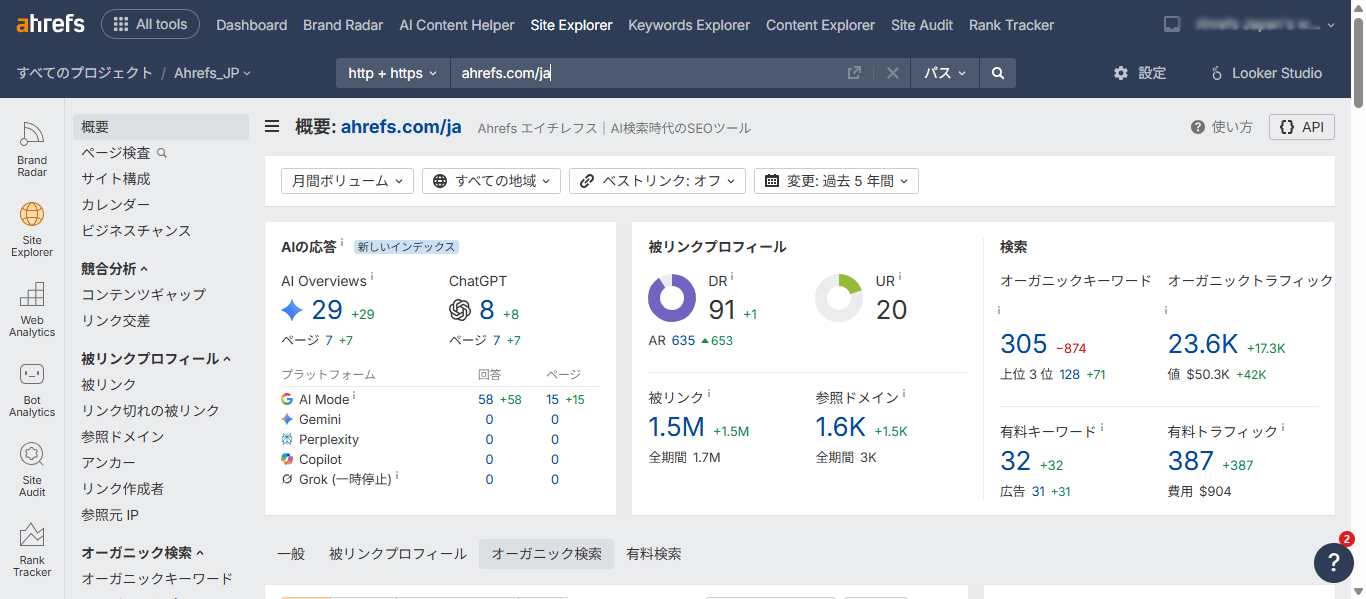Click the Google AI Mode icon
Image resolution: width=1366 pixels, height=599 pixels.
tap(287, 399)
